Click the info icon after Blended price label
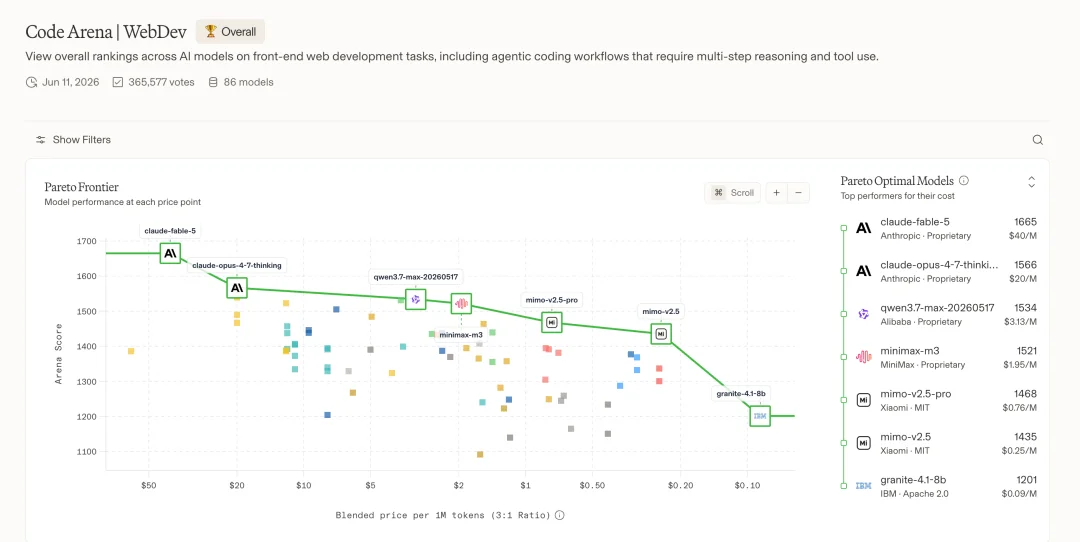Viewport: 1080px width, 542px height. point(559,515)
